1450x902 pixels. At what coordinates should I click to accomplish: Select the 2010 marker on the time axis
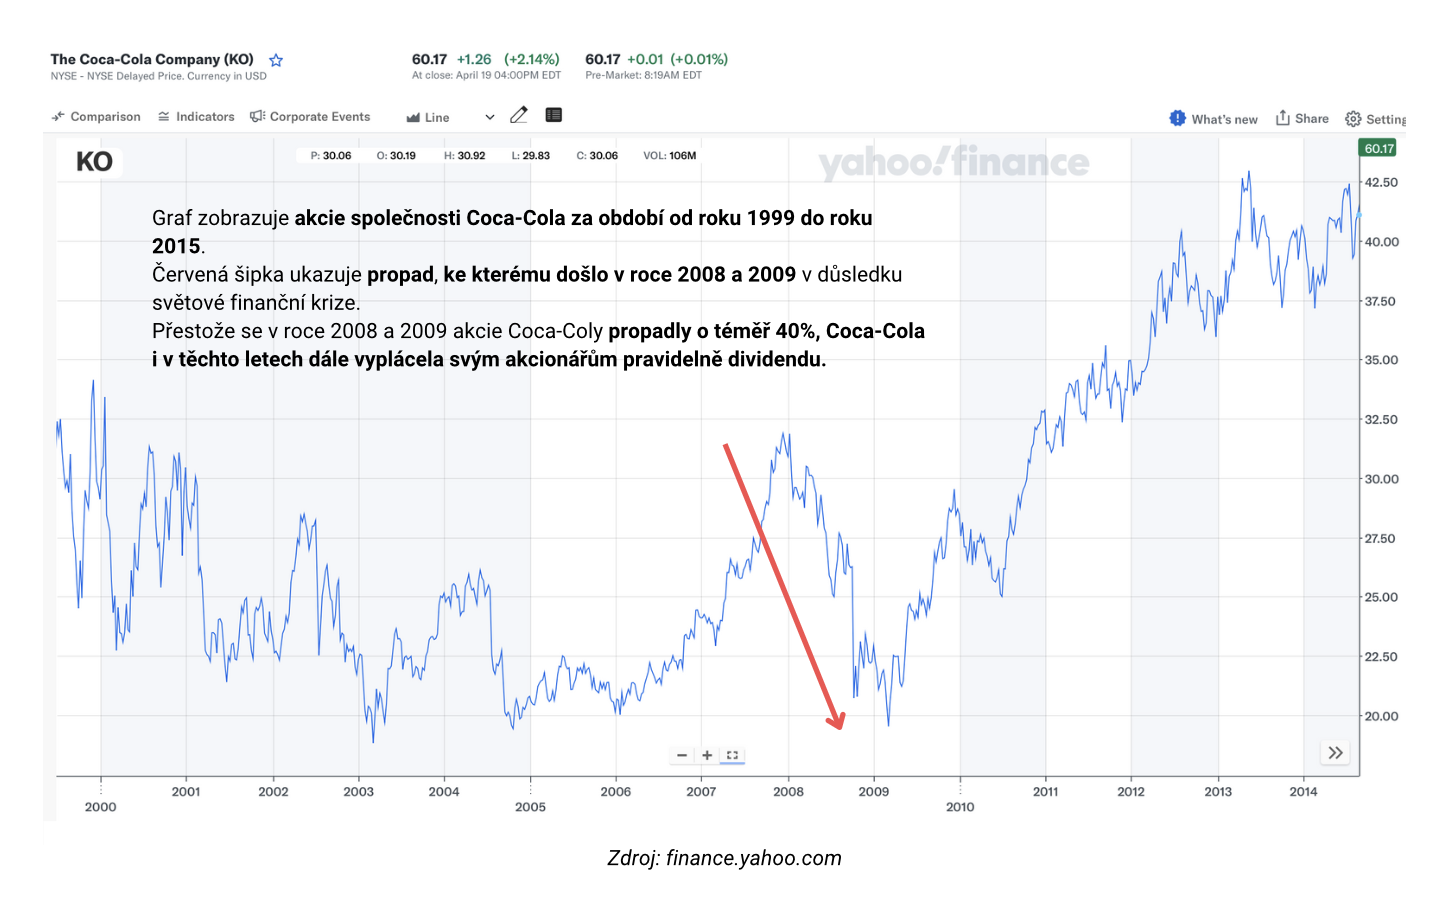[x=960, y=806]
